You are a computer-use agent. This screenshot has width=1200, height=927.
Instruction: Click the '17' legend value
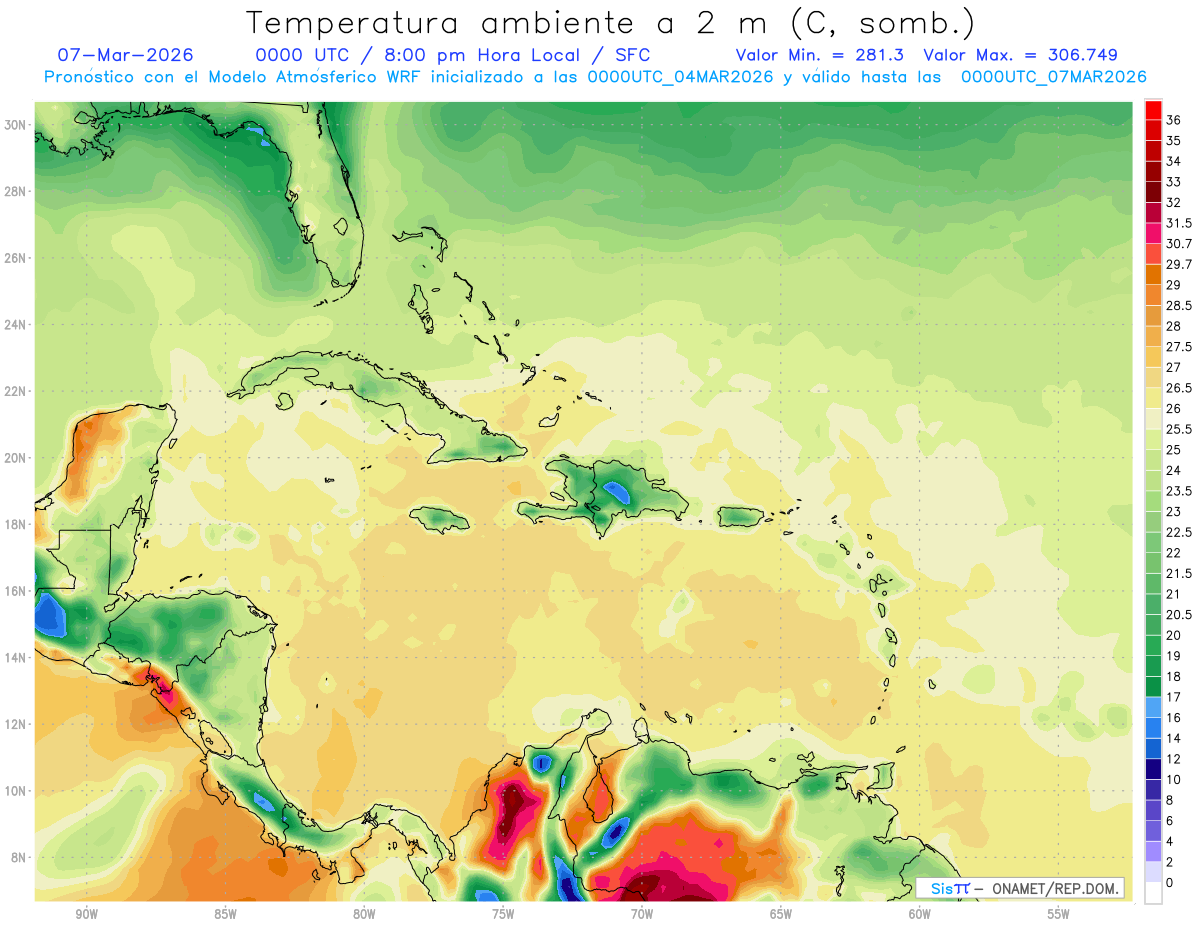tap(1173, 697)
